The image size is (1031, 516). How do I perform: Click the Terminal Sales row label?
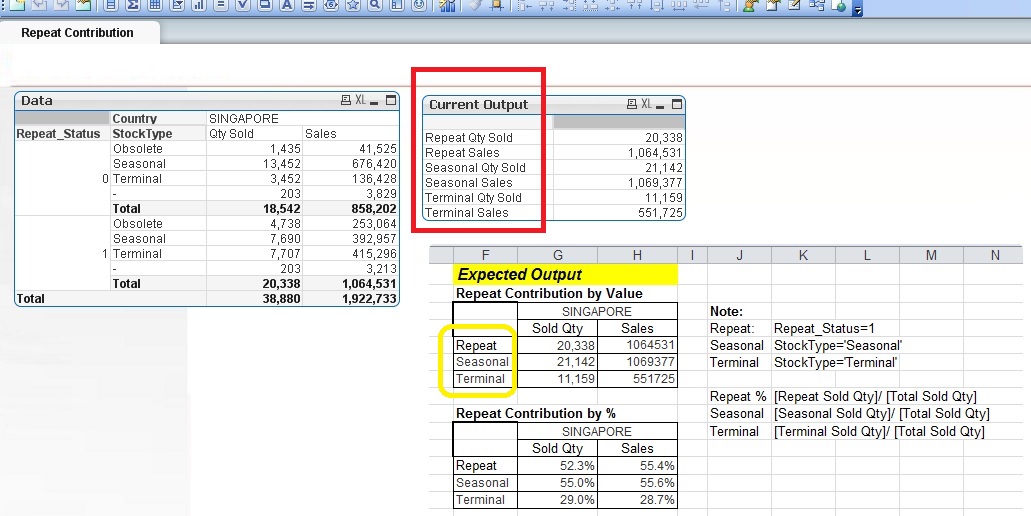[467, 213]
